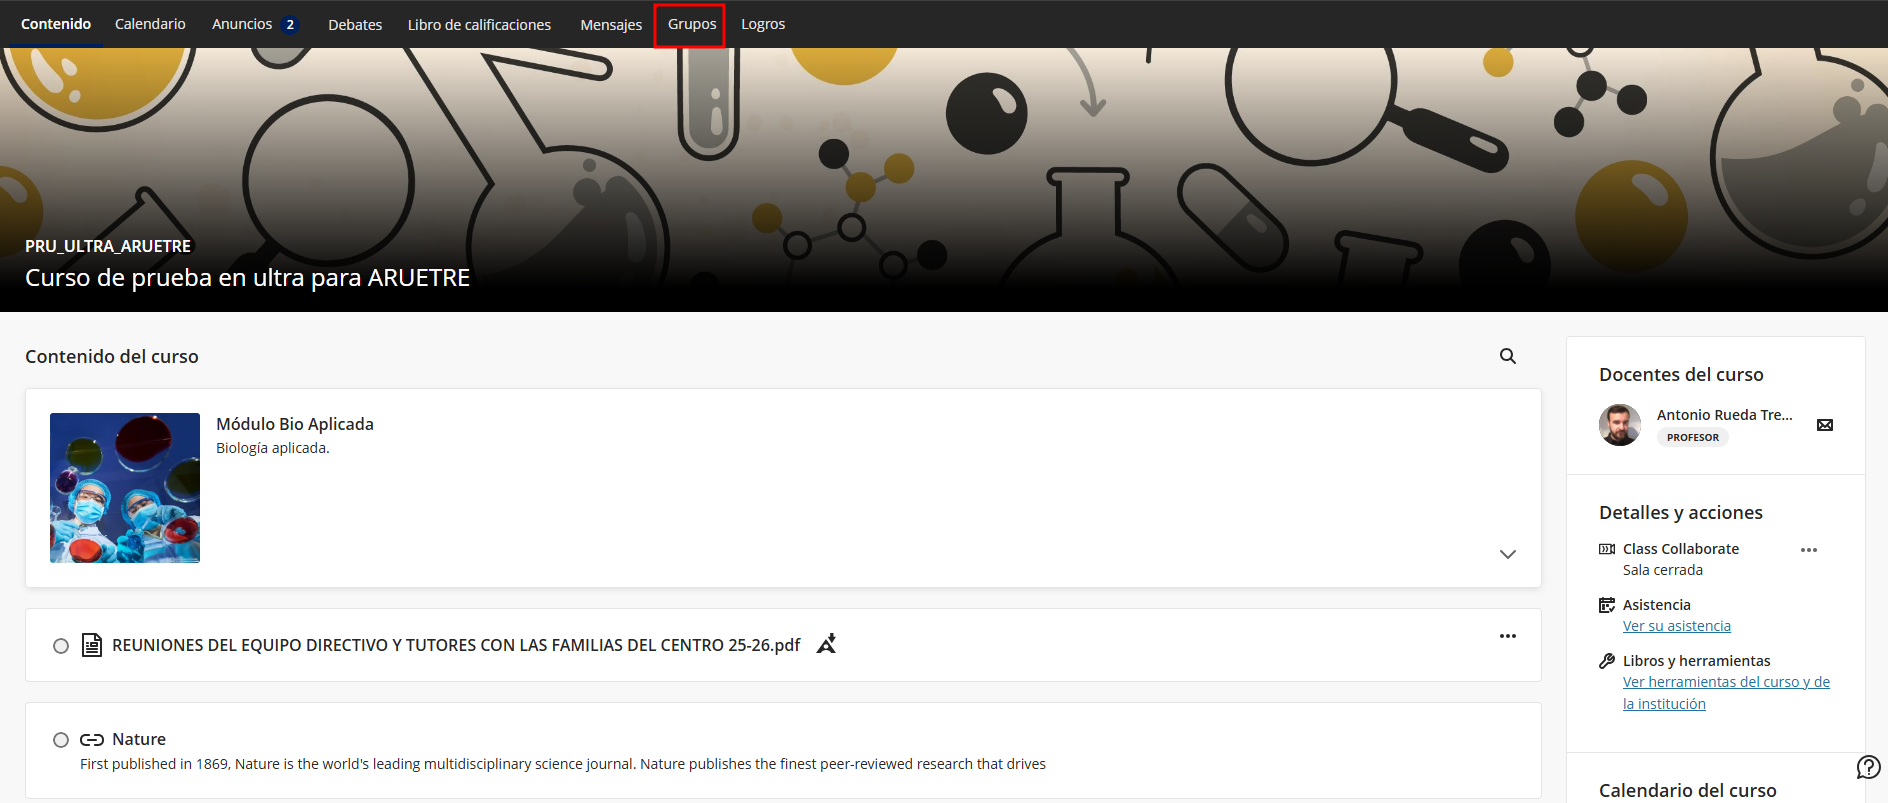1888x803 pixels.
Task: Go to the Anuncios tab
Action: tap(242, 24)
